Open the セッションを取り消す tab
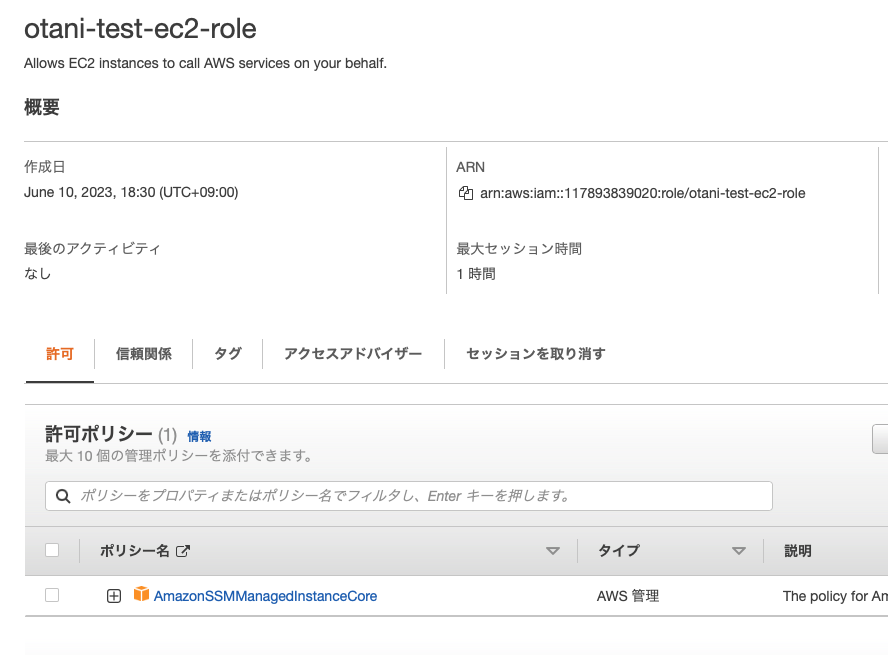The width and height of the screenshot is (888, 655). pyautogui.click(x=535, y=354)
